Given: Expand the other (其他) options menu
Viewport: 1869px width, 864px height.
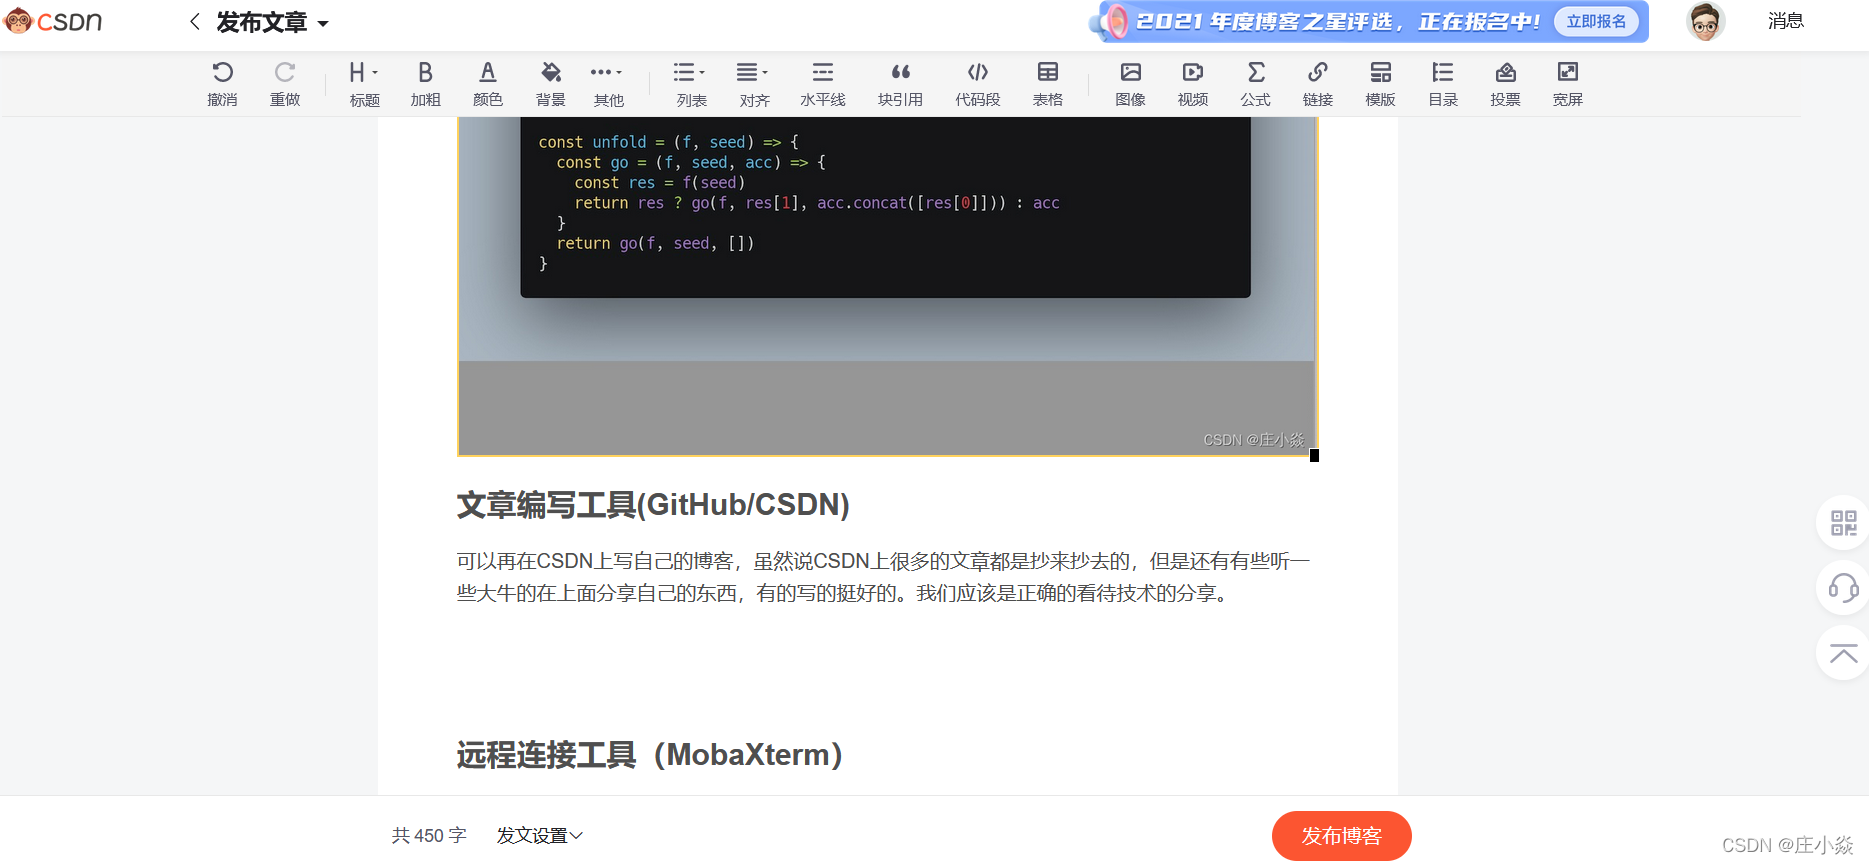Looking at the screenshot, I should (608, 83).
